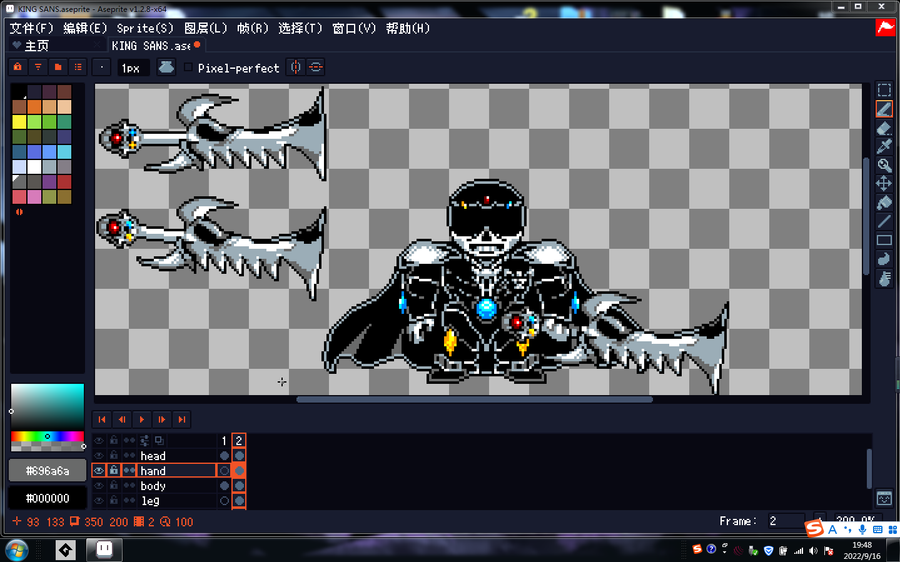Toggle visibility of body layer

[99, 486]
